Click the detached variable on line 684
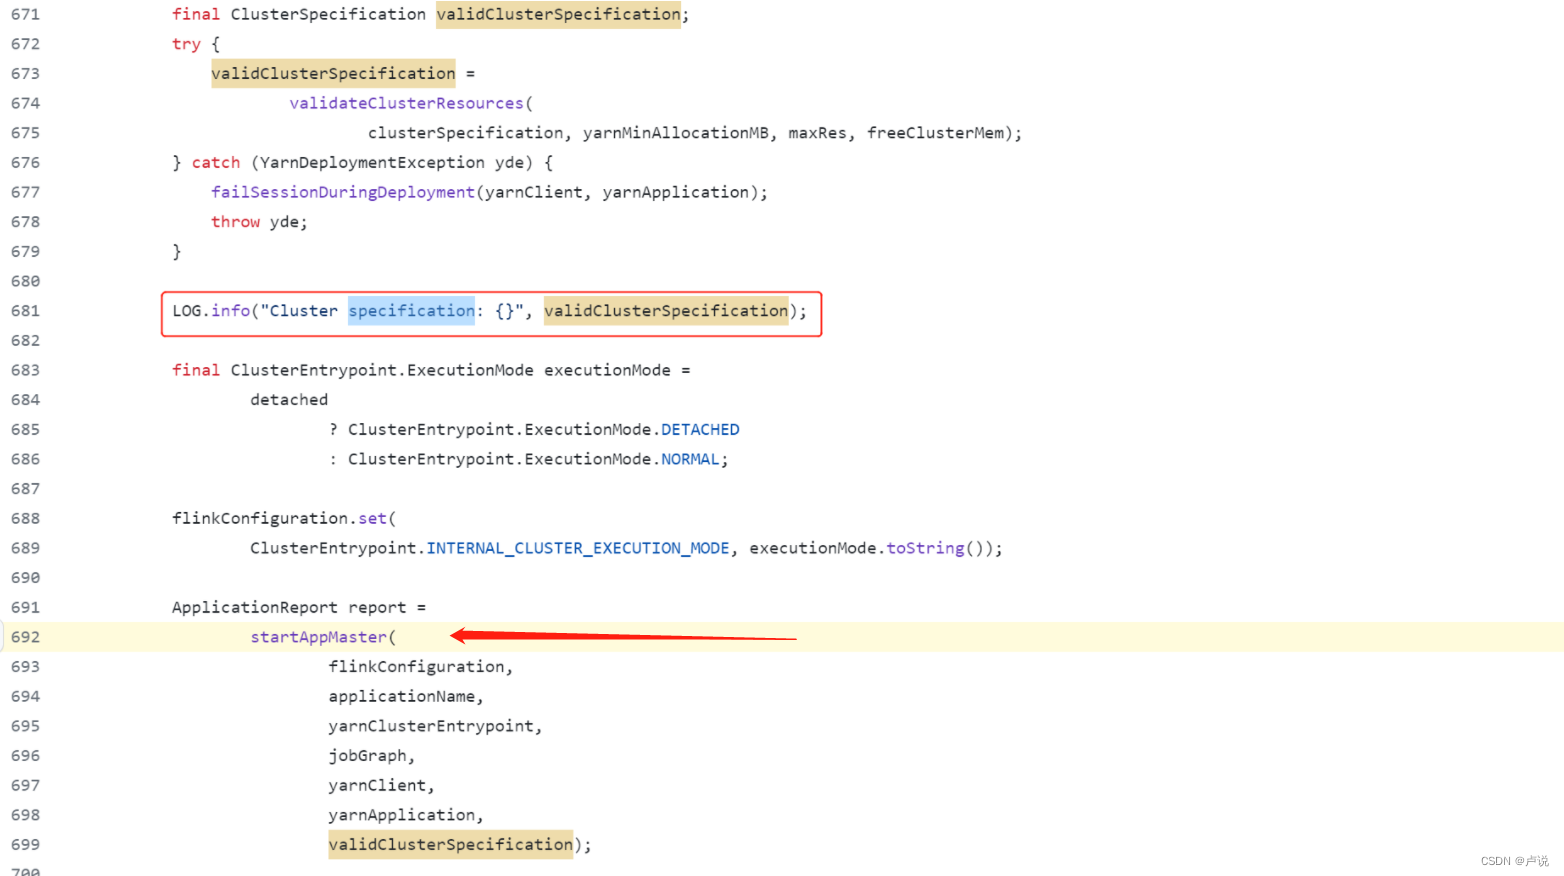1564x876 pixels. click(289, 400)
